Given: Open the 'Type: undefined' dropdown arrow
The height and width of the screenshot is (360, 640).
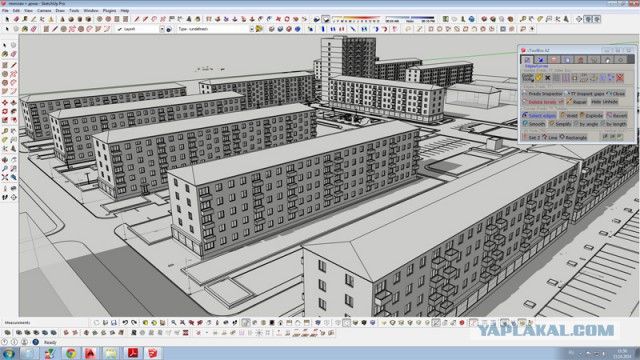Looking at the screenshot, I should tap(252, 29).
